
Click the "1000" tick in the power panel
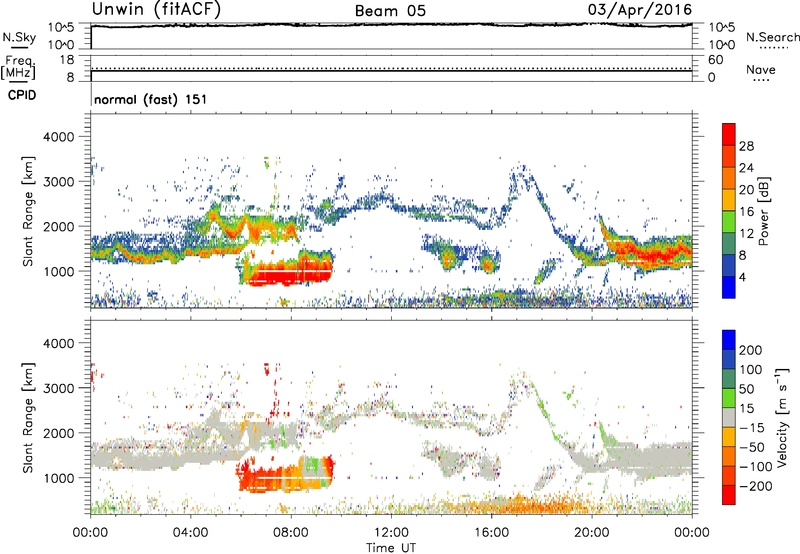pyautogui.click(x=59, y=272)
